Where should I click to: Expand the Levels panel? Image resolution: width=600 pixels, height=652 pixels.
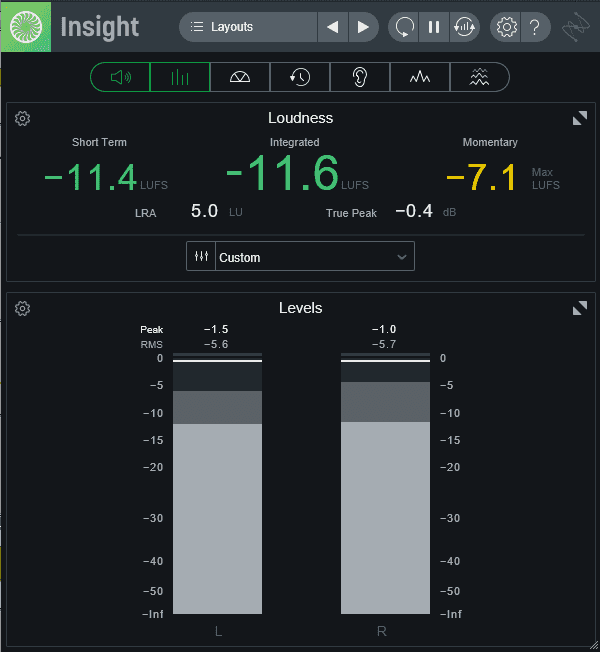(580, 308)
